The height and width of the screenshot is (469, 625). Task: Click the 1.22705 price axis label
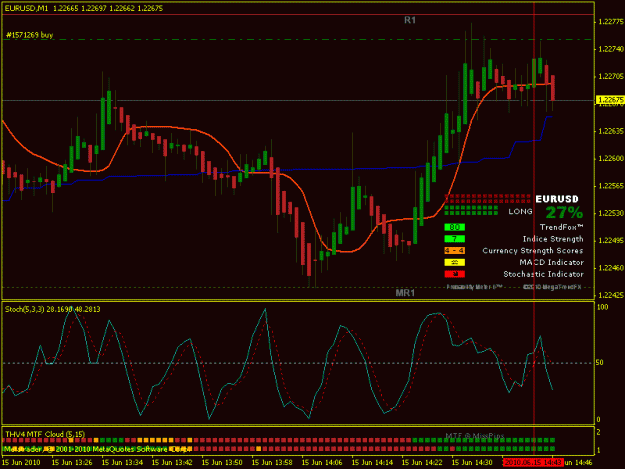pos(611,77)
